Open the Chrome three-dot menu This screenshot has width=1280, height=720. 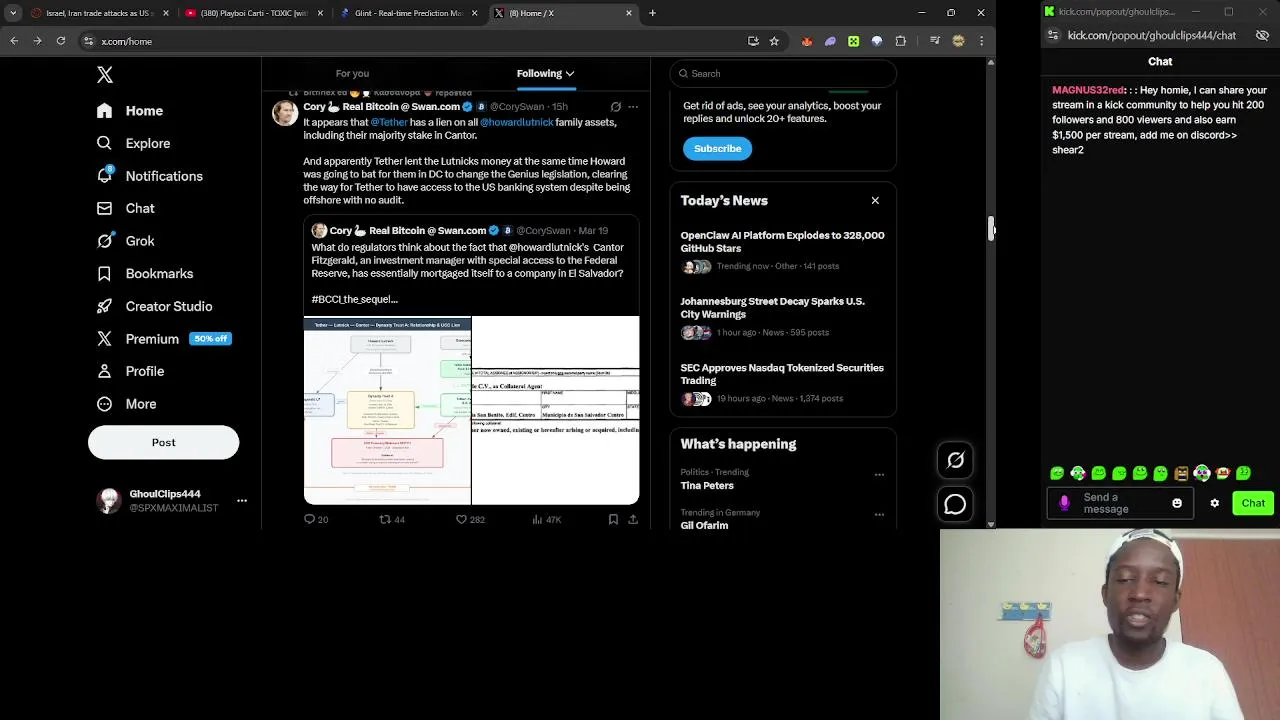click(981, 41)
